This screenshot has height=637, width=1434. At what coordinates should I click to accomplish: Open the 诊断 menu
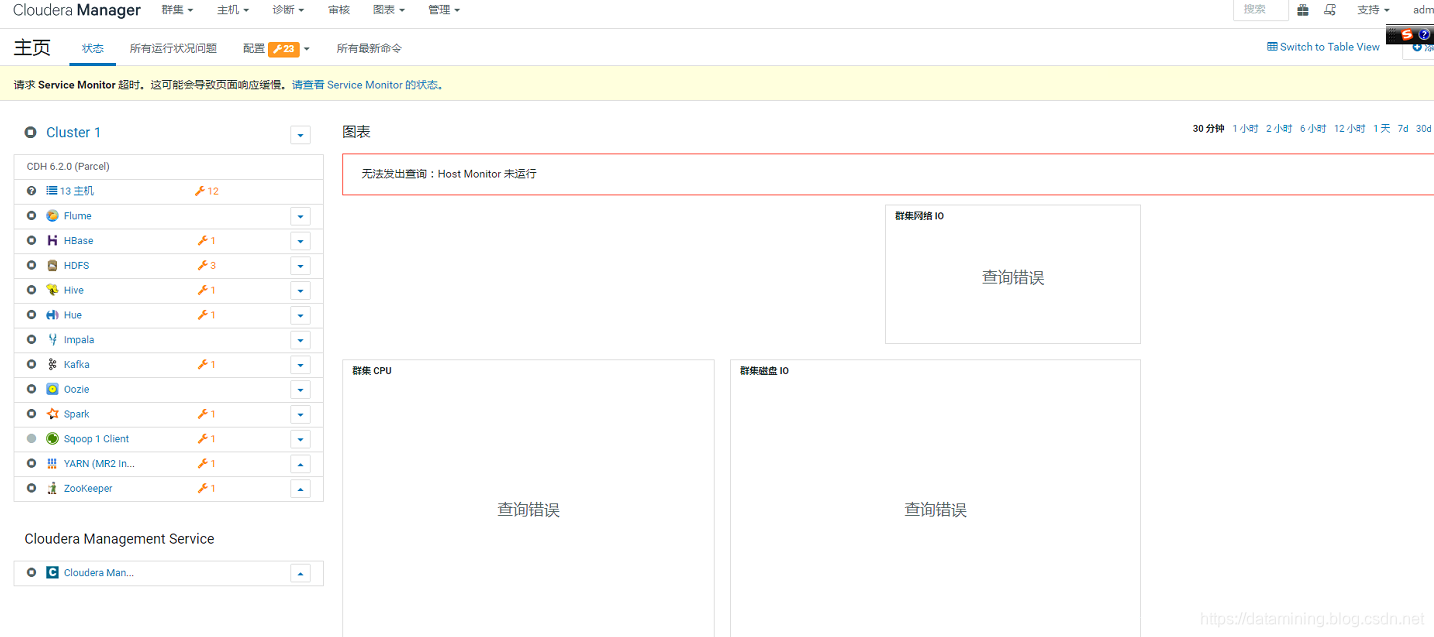pos(288,10)
